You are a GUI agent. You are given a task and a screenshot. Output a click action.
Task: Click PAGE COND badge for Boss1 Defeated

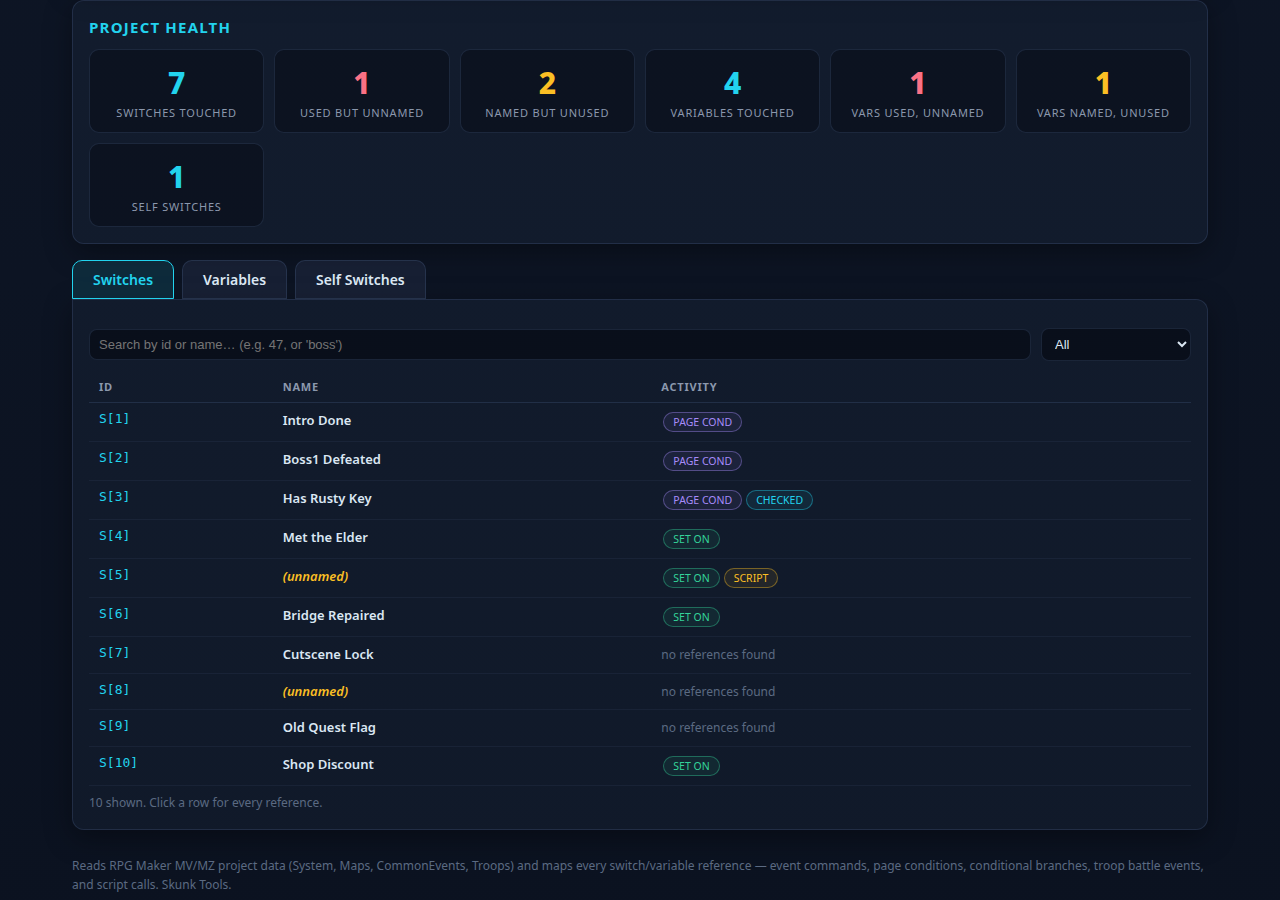(702, 461)
